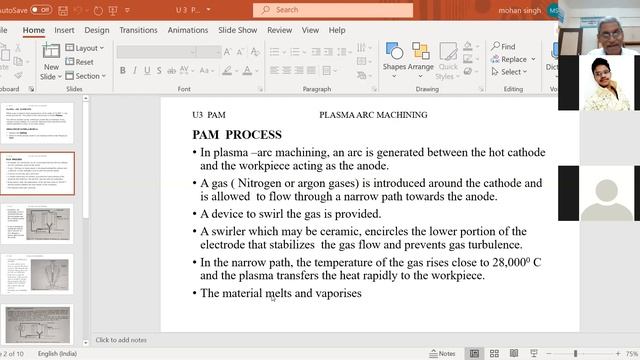Open the Insert tab
Viewport: 640px width, 360px height.
pyautogui.click(x=64, y=30)
